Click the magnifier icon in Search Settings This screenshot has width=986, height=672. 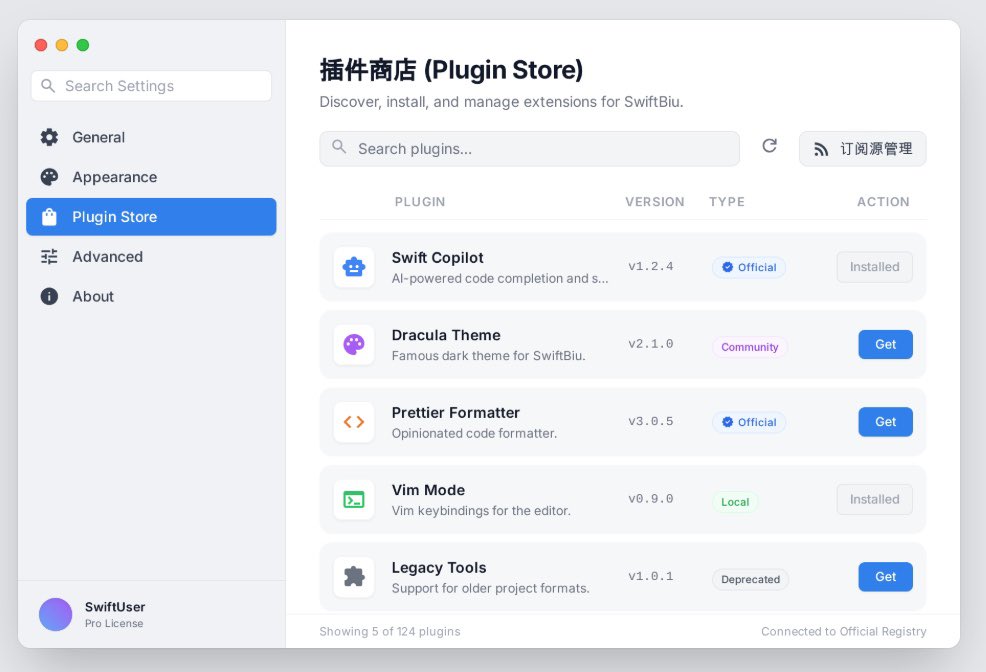pos(48,85)
